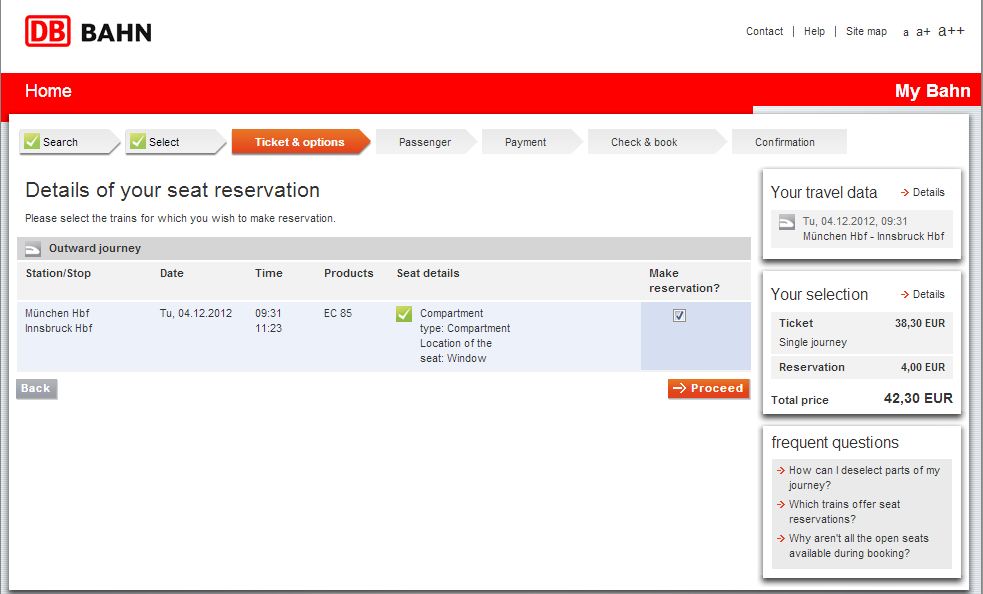Click the green check icon on Search step

tap(31, 141)
